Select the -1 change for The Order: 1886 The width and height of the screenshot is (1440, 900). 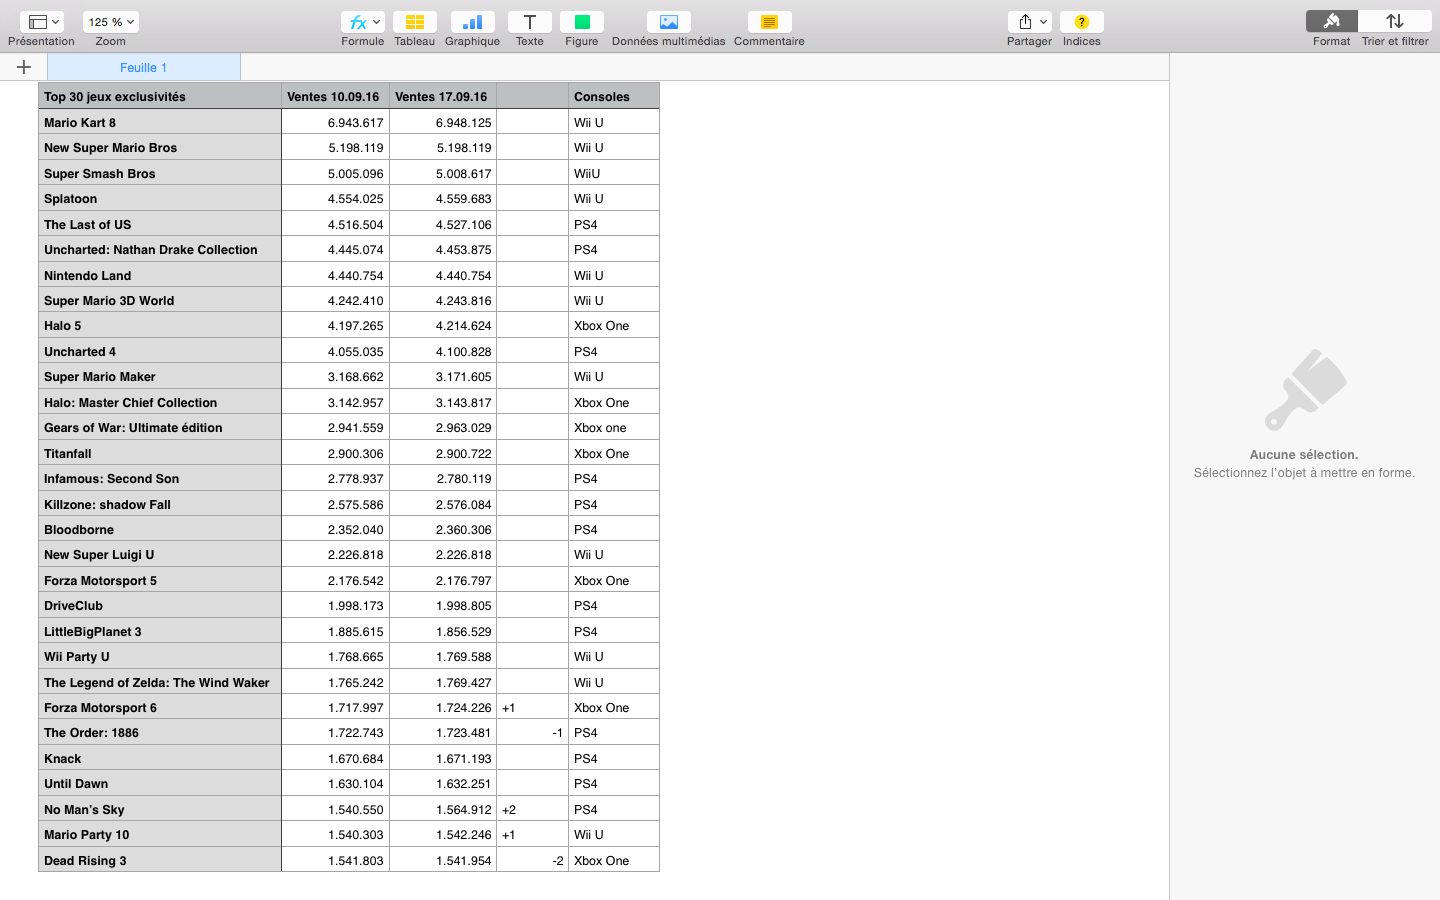point(532,732)
